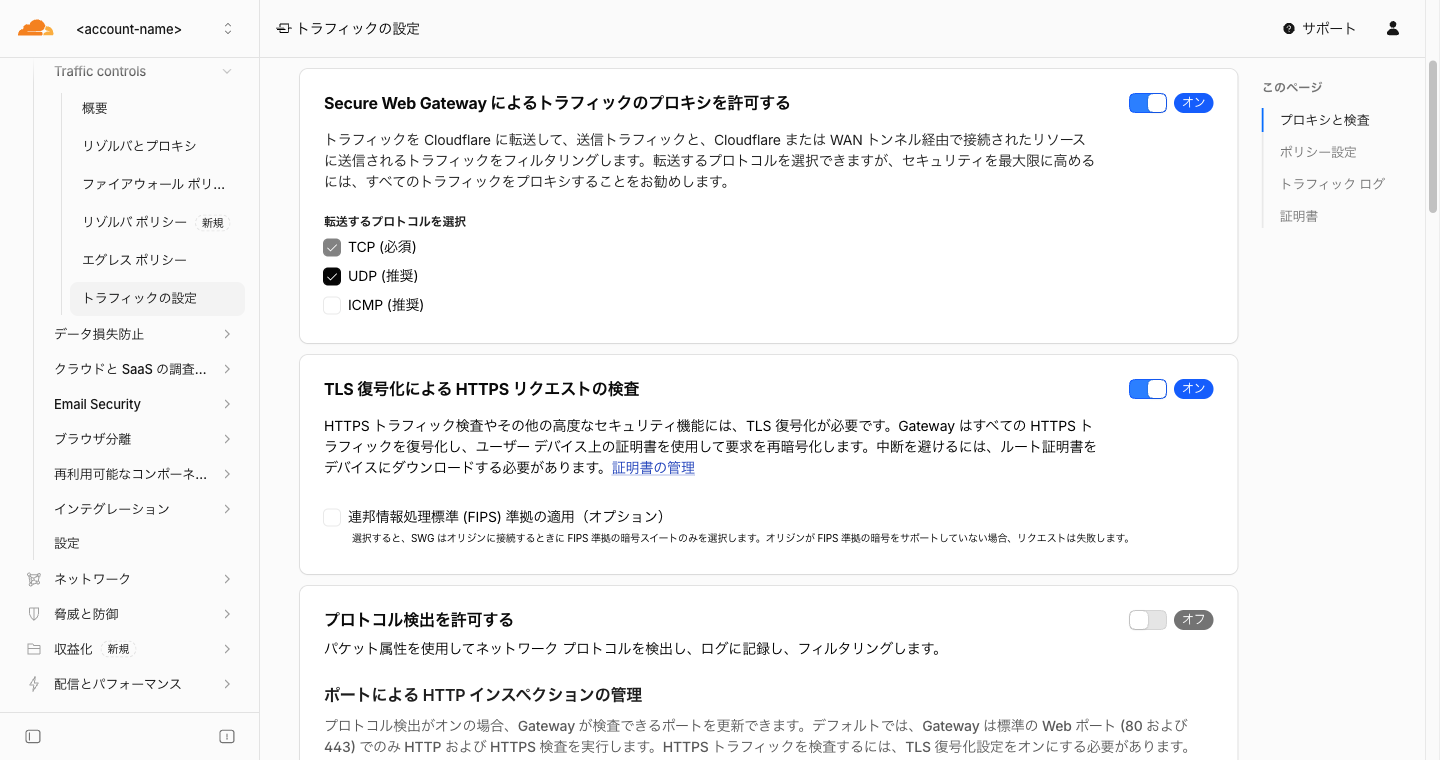1440x760 pixels.
Task: Click the Cloudflare cloud logo
Action: coord(36,28)
